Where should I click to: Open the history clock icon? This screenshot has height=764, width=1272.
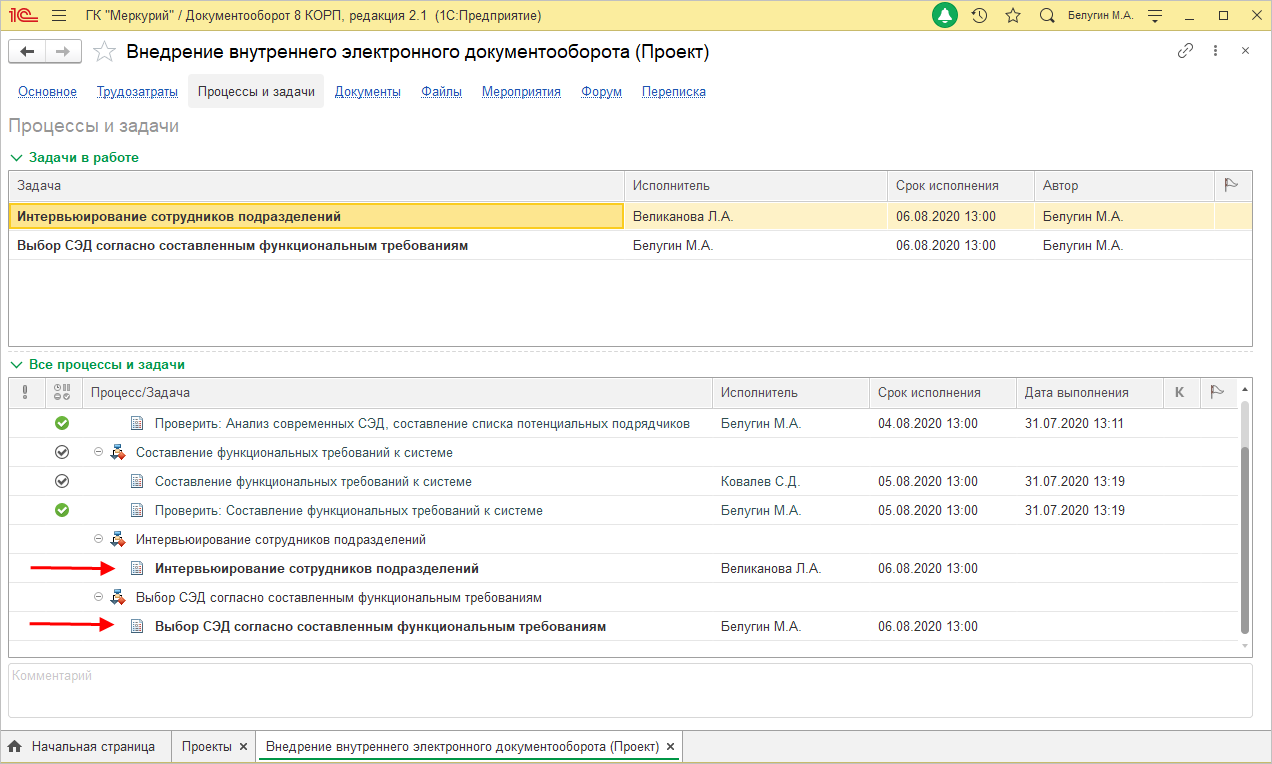980,16
